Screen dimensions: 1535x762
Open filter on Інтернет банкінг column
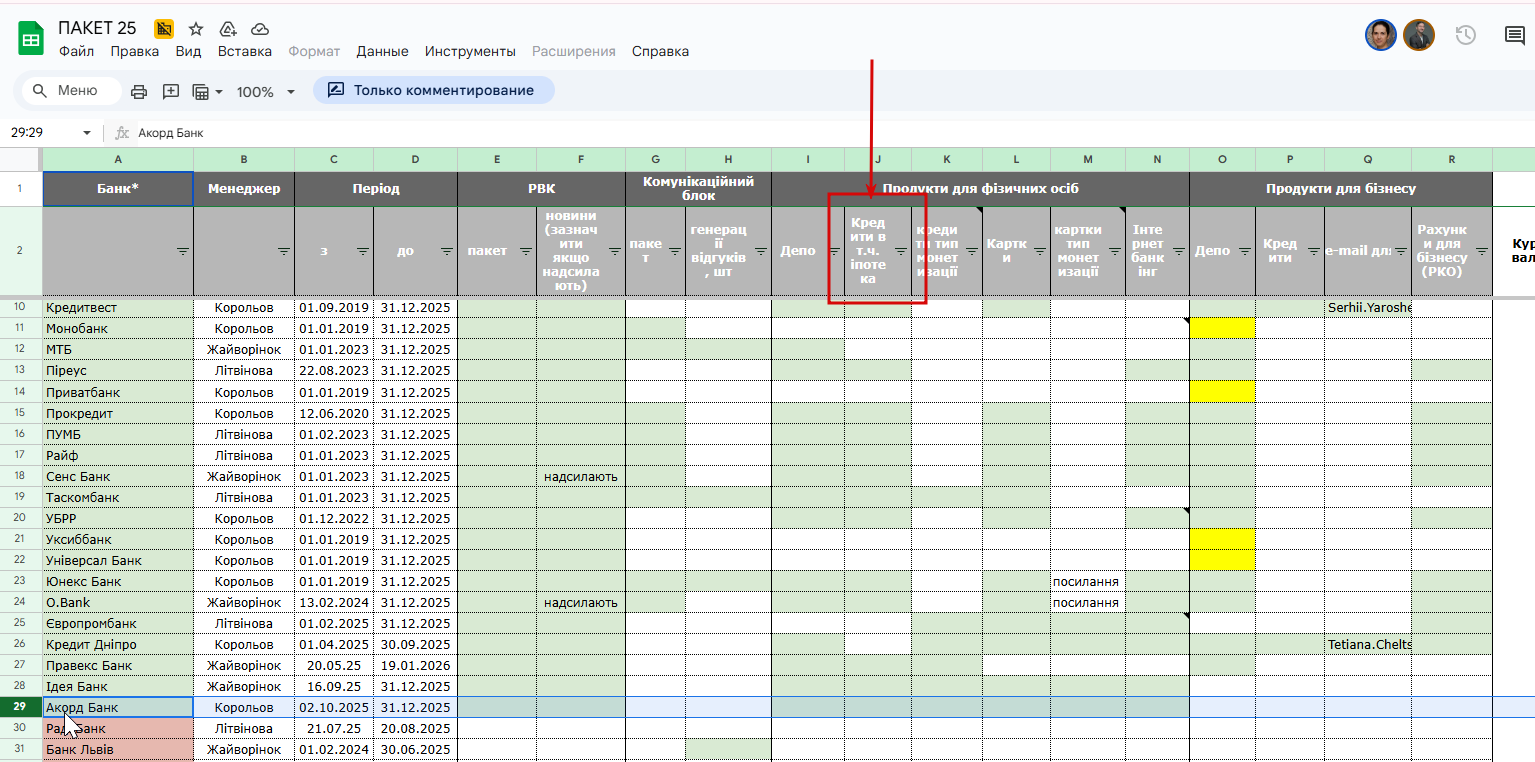[x=1178, y=251]
